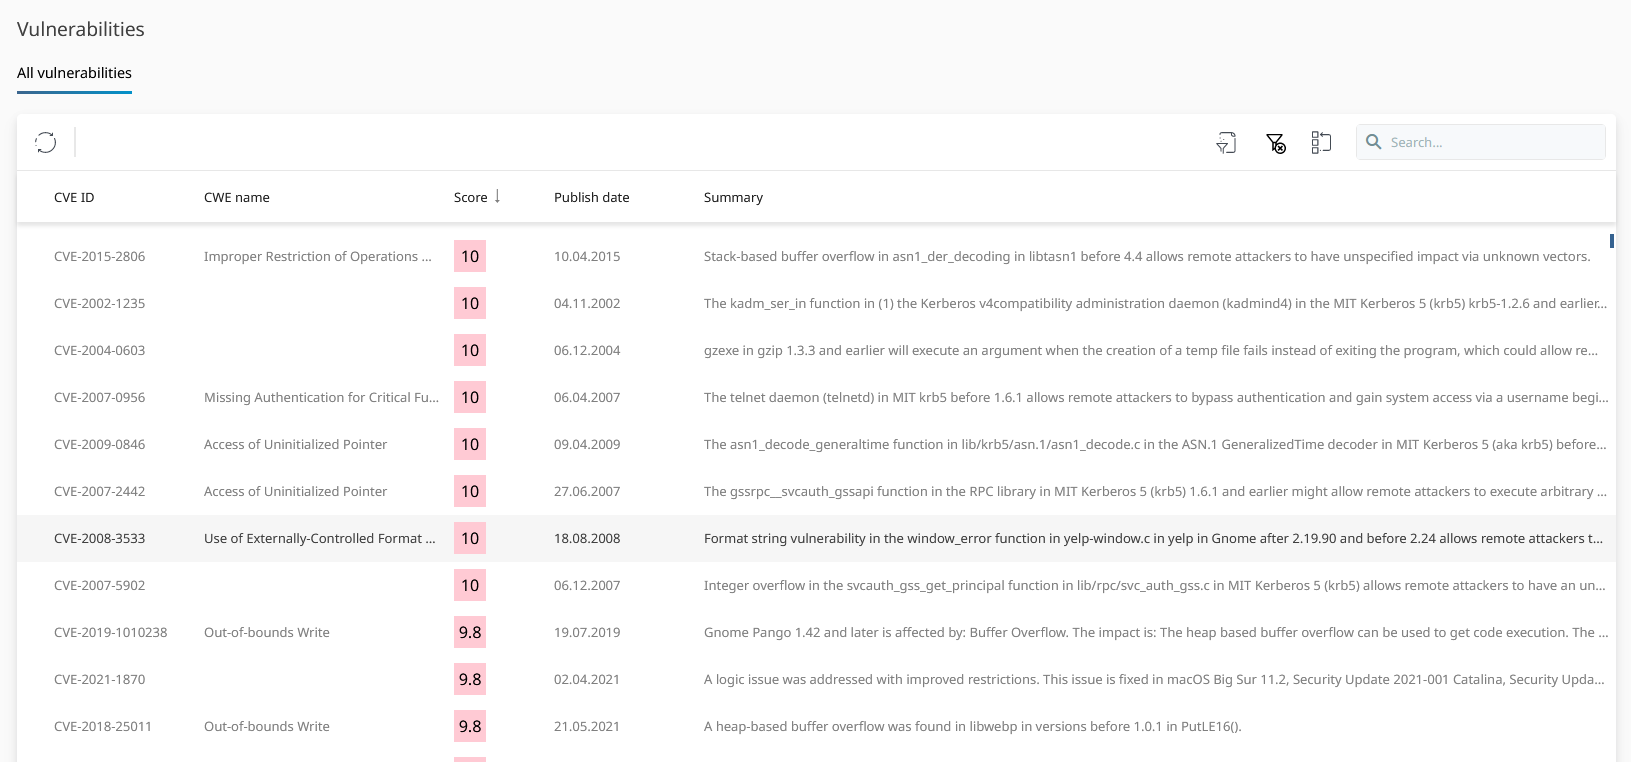This screenshot has width=1631, height=762.
Task: Clear filters using the funnel-X icon
Action: pos(1275,143)
